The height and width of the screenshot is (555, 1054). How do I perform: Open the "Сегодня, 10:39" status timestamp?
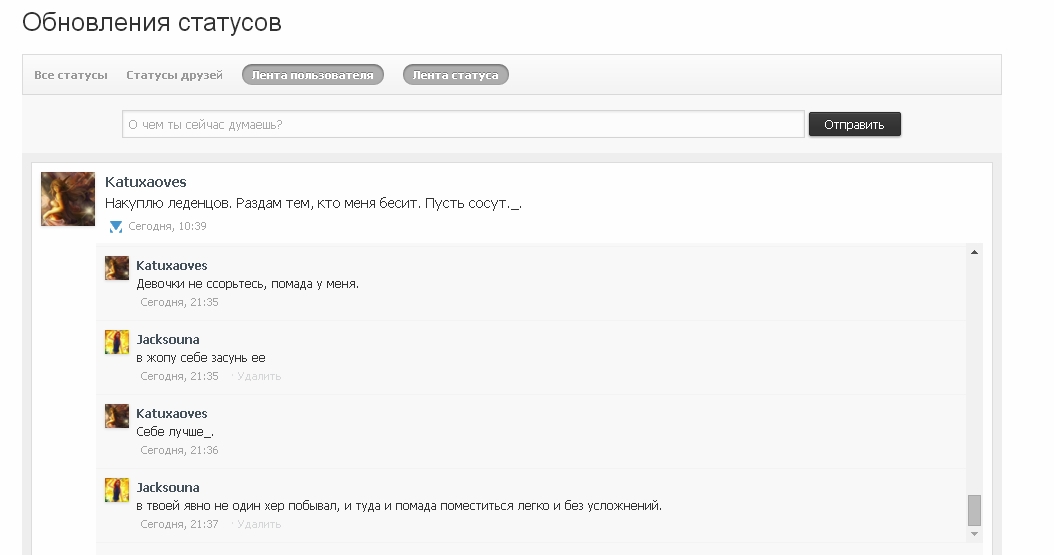pyautogui.click(x=167, y=227)
